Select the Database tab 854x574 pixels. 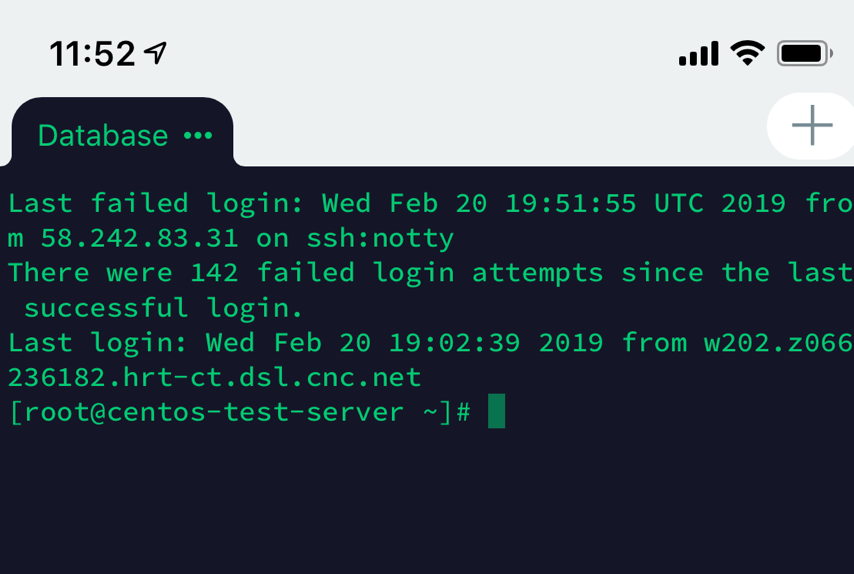[103, 135]
